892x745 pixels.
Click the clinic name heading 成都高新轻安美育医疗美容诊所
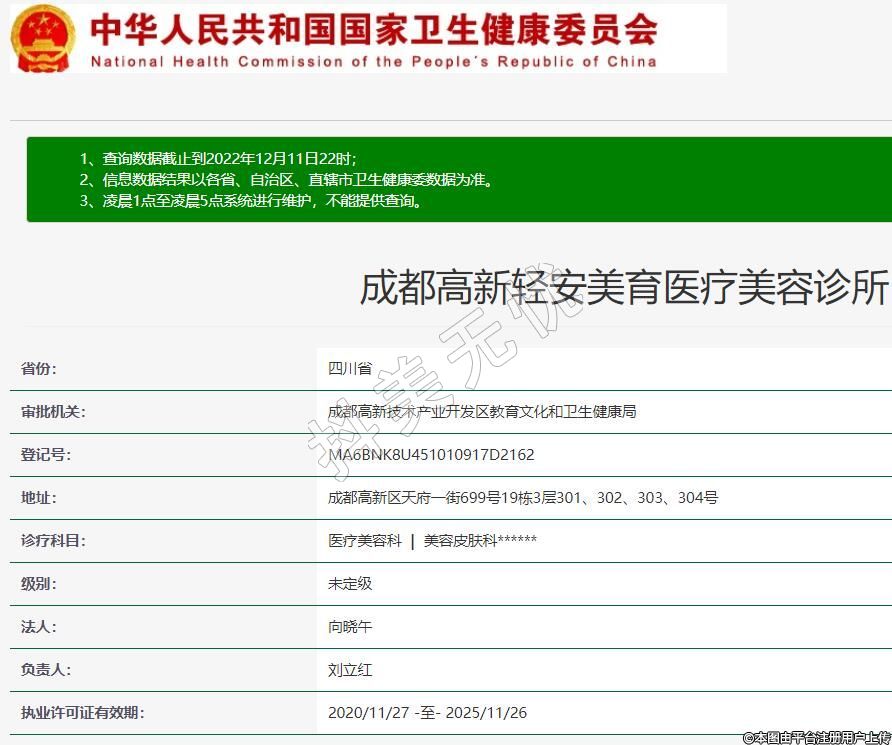[x=624, y=288]
